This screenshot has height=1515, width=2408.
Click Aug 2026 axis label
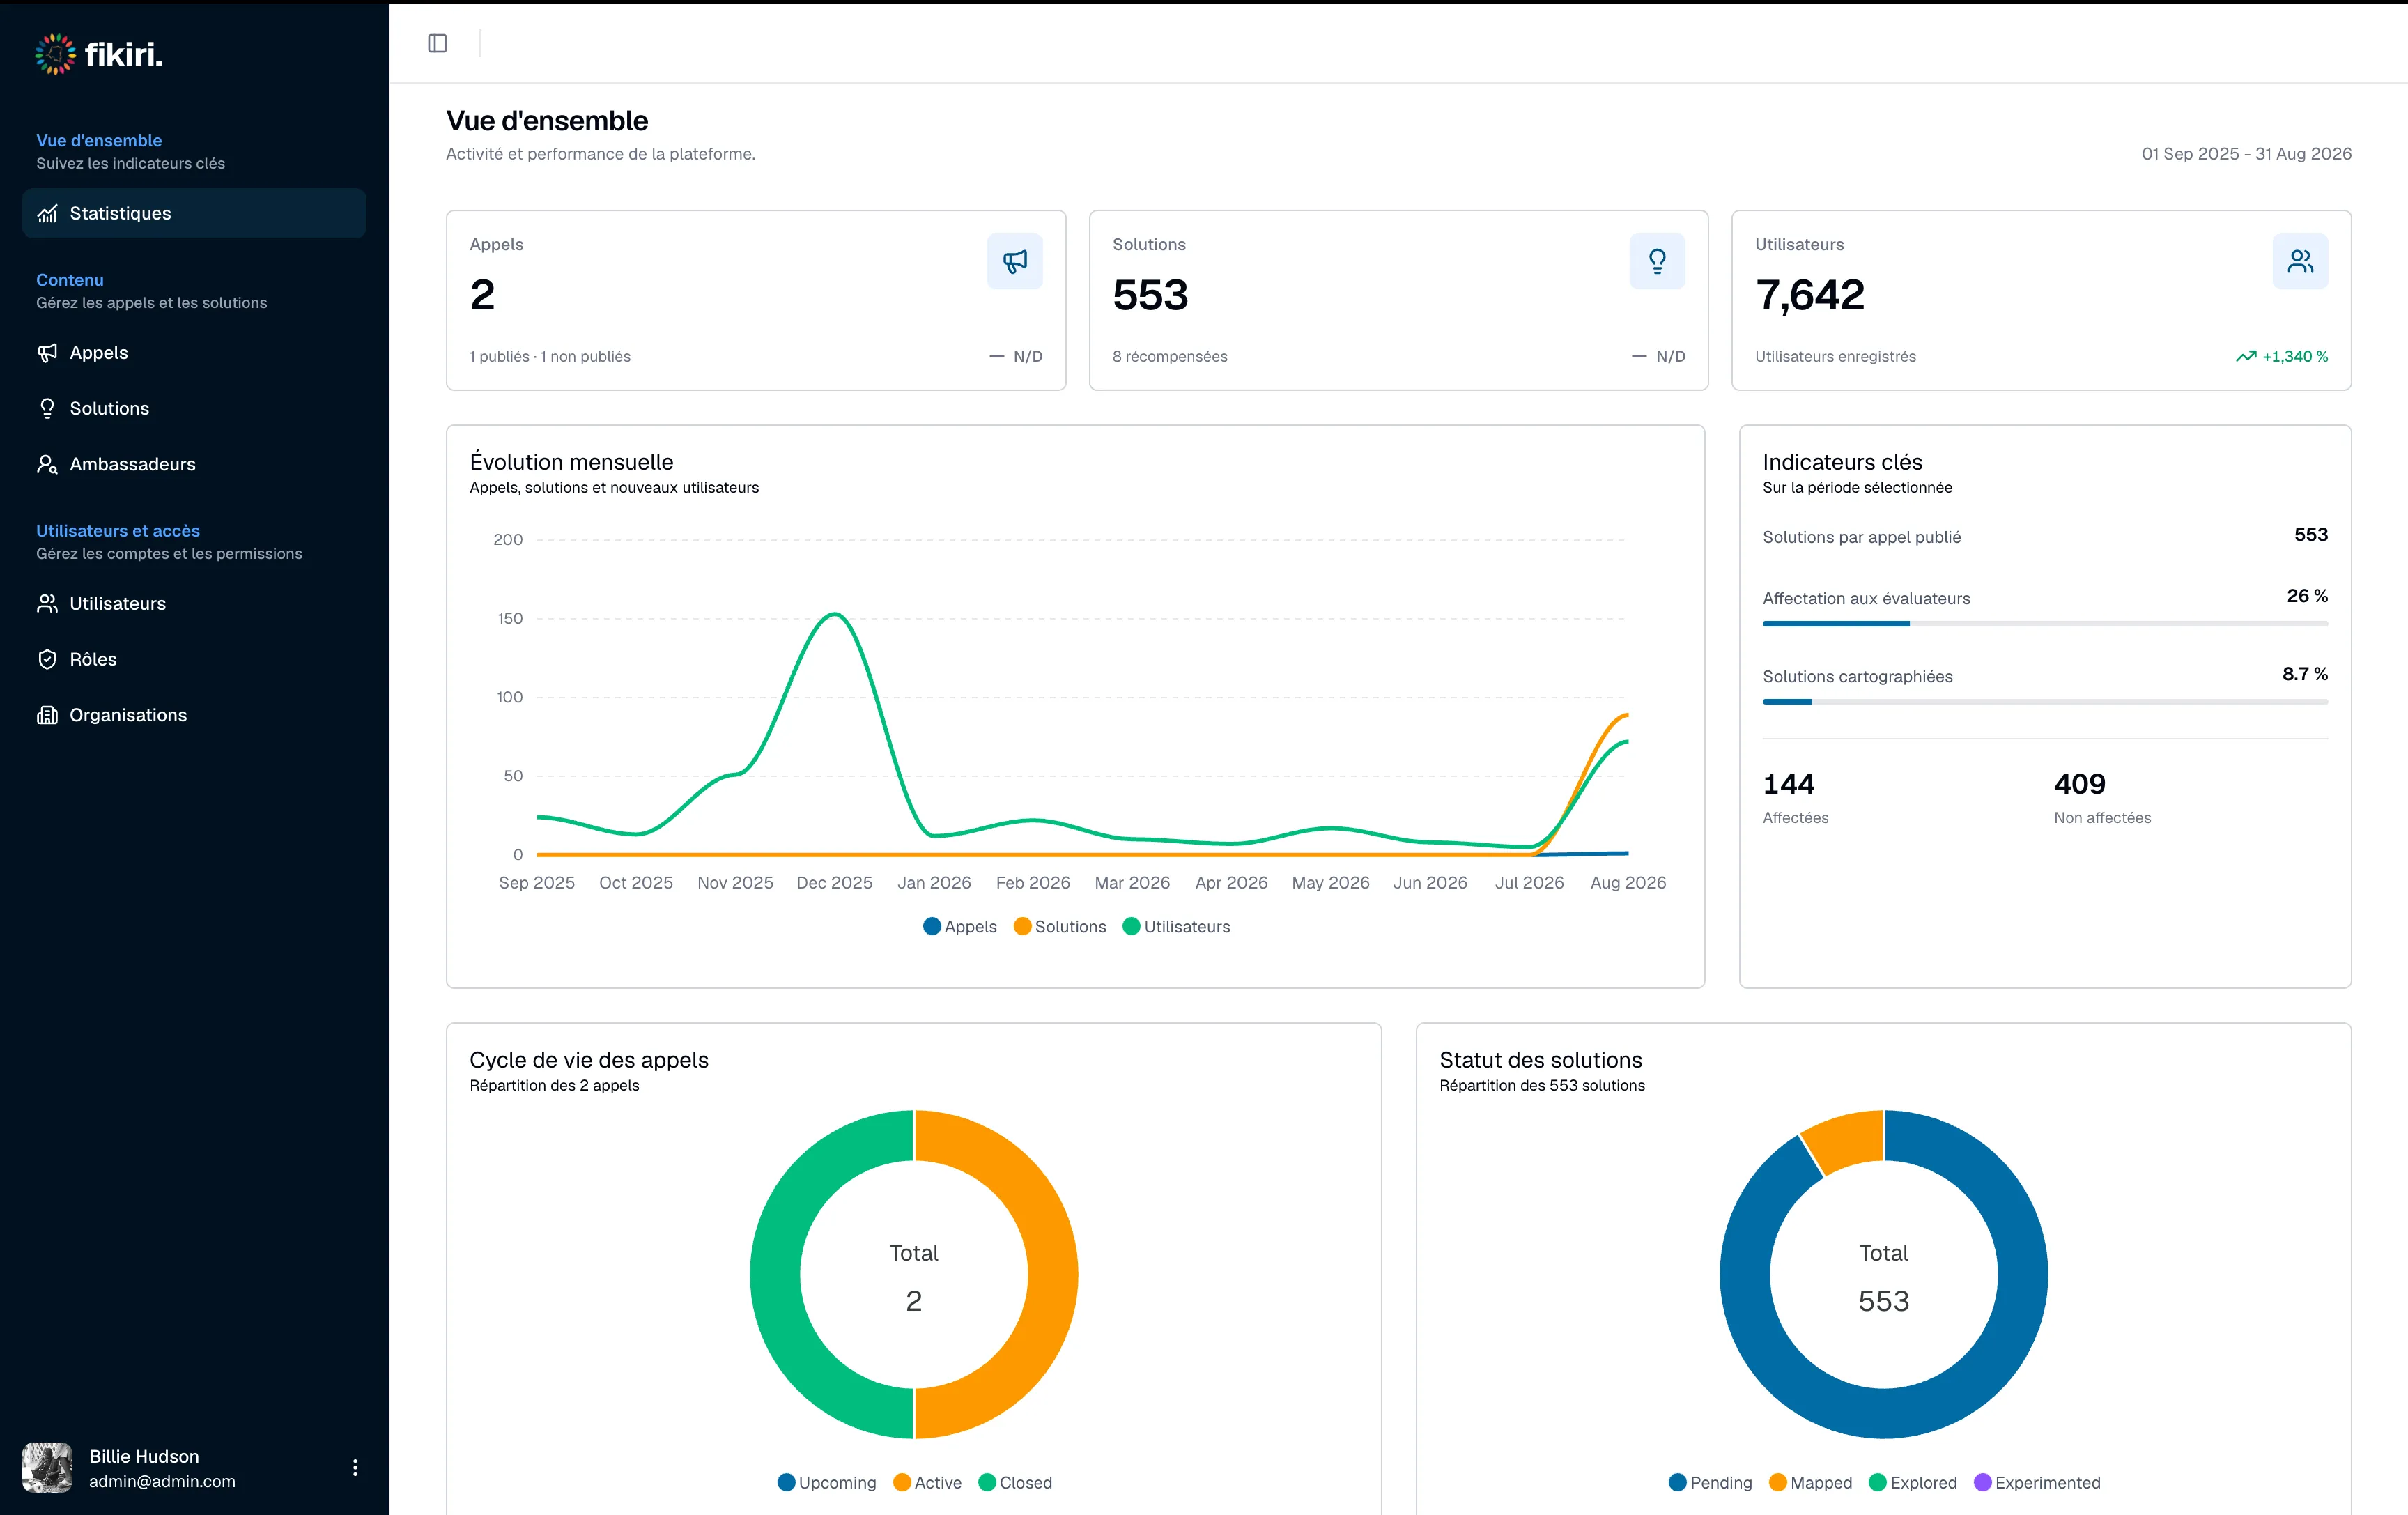pyautogui.click(x=1628, y=883)
